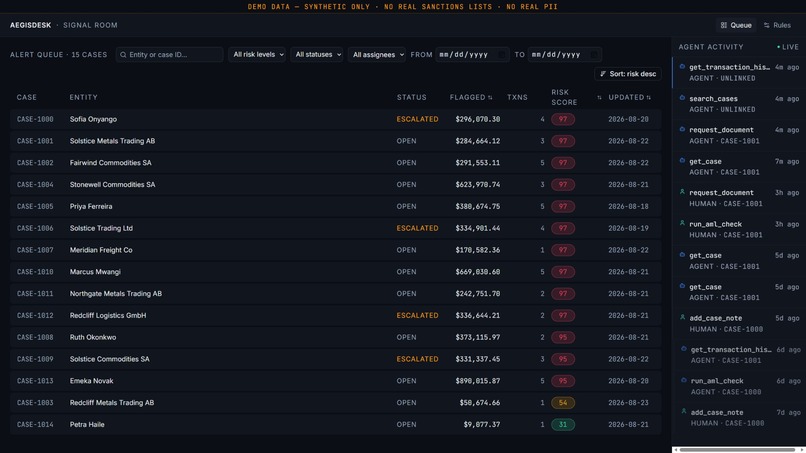Switch to the Rules tab

[x=777, y=25]
